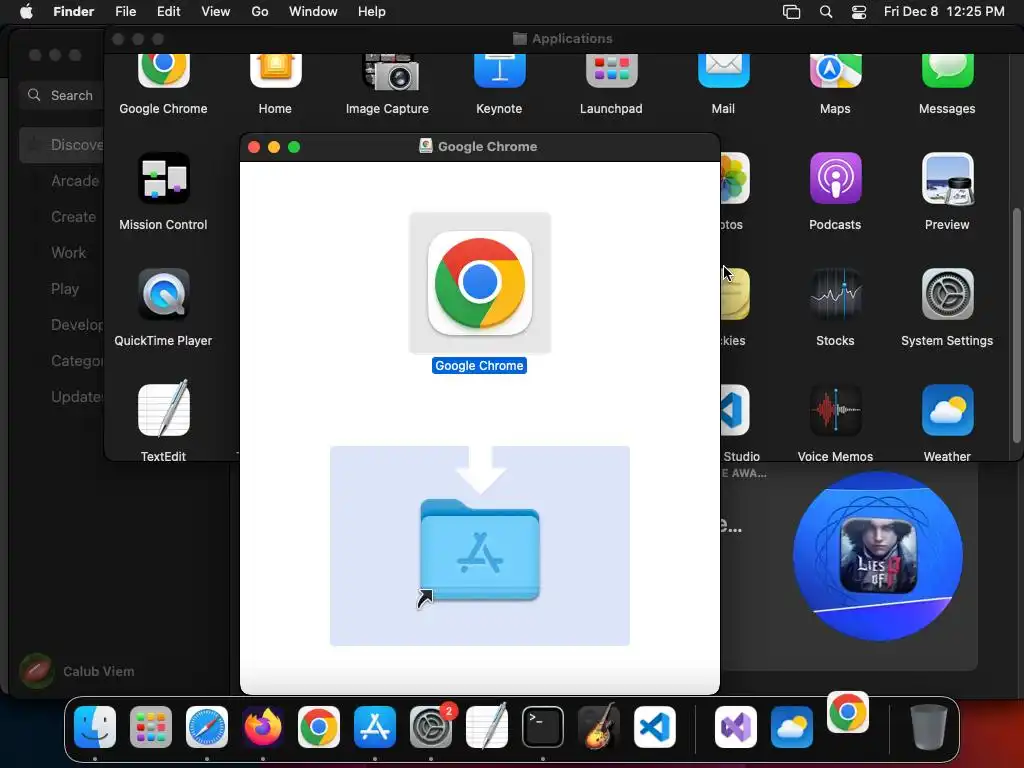This screenshot has width=1024, height=768.
Task: Open the Apple menu
Action: click(26, 12)
